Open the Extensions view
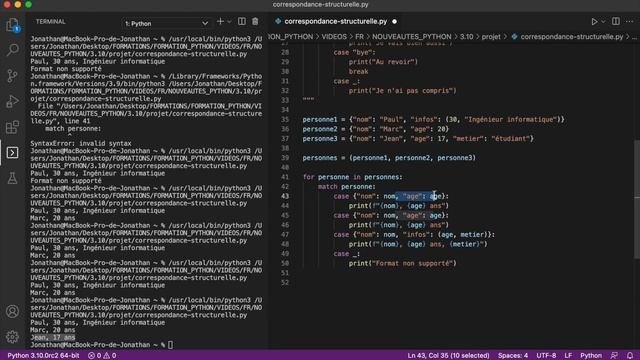 [13, 127]
